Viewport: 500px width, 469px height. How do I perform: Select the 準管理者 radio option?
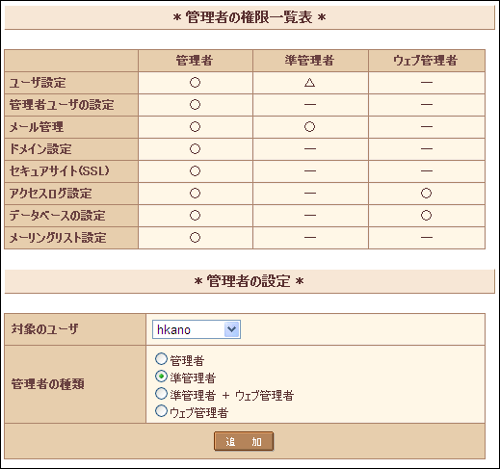(x=161, y=376)
